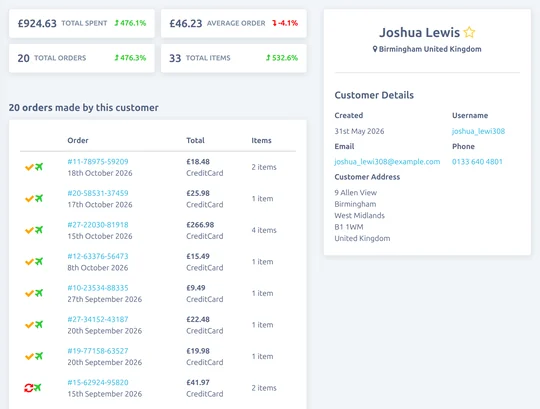This screenshot has width=540, height=409.
Task: Open order #27-22030-81918
Action: 98,225
